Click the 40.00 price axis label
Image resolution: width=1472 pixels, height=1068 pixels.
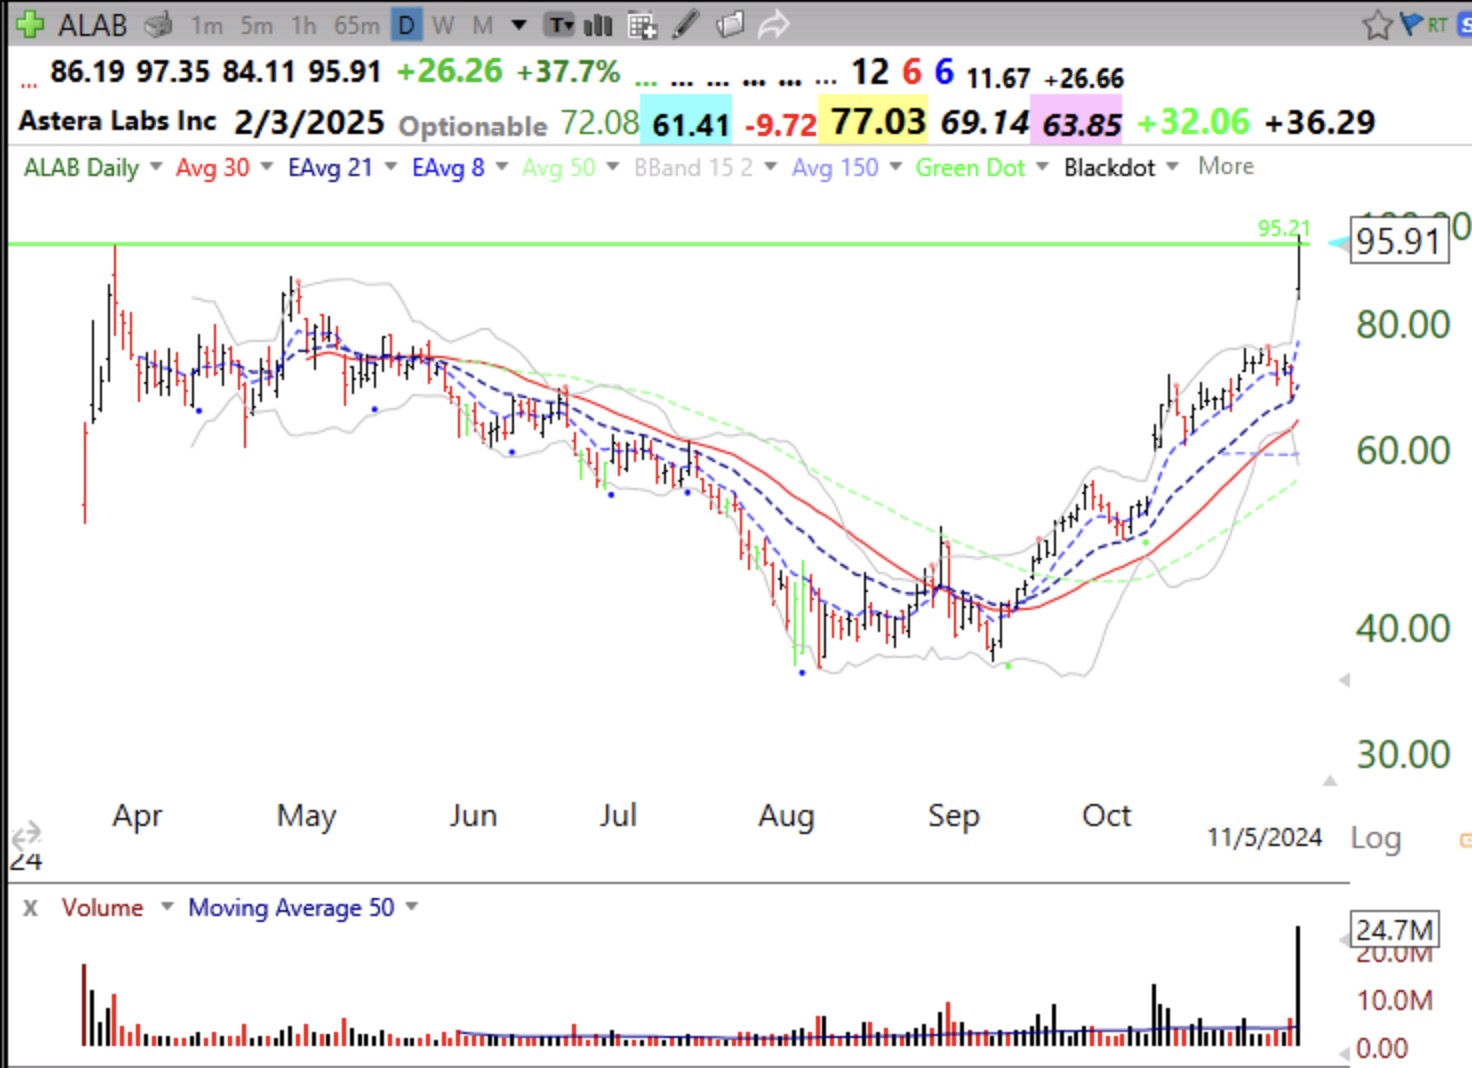1403,628
